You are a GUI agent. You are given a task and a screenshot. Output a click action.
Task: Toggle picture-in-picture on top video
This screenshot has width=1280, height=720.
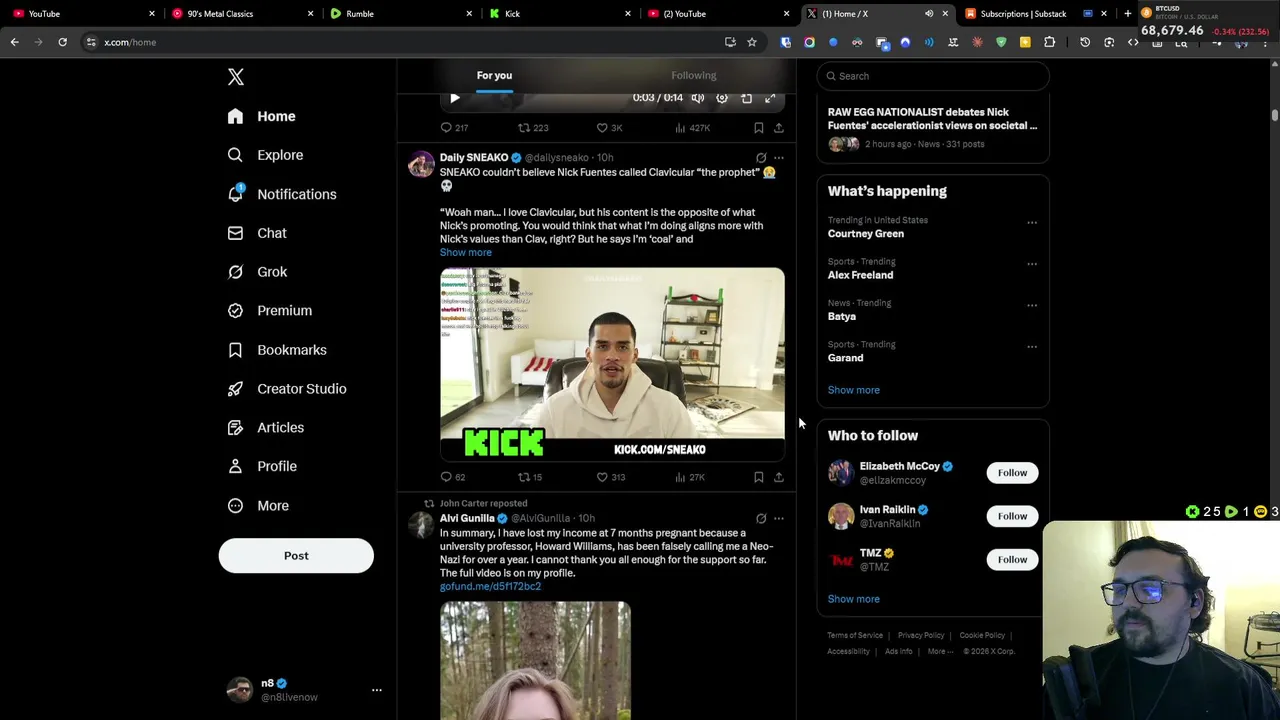click(x=746, y=98)
